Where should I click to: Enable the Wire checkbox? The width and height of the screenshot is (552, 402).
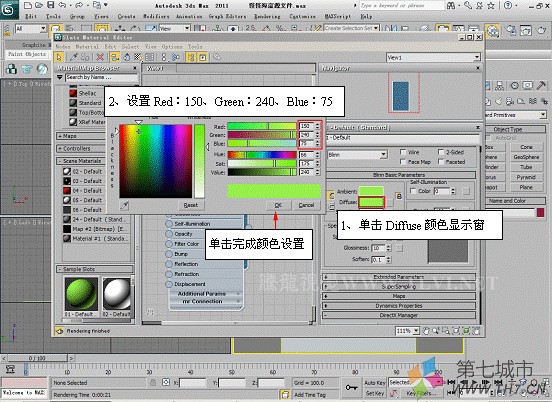403,152
